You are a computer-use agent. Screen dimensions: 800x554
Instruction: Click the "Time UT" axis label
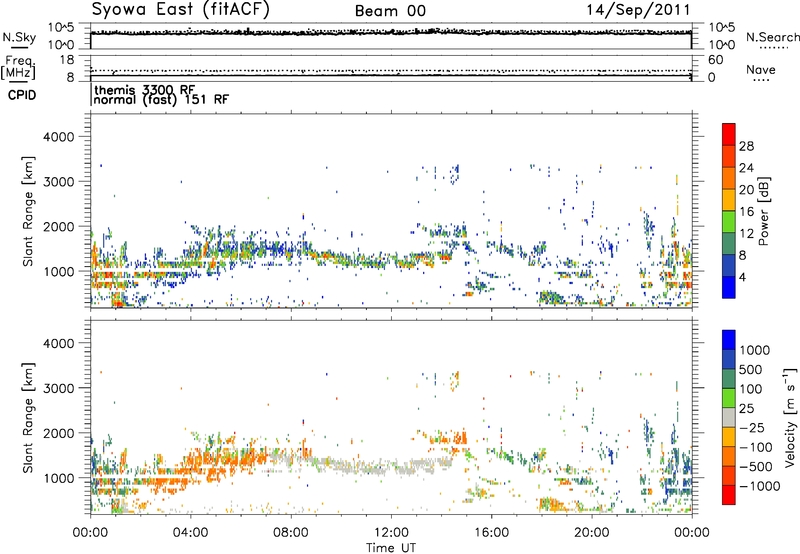pyautogui.click(x=391, y=548)
